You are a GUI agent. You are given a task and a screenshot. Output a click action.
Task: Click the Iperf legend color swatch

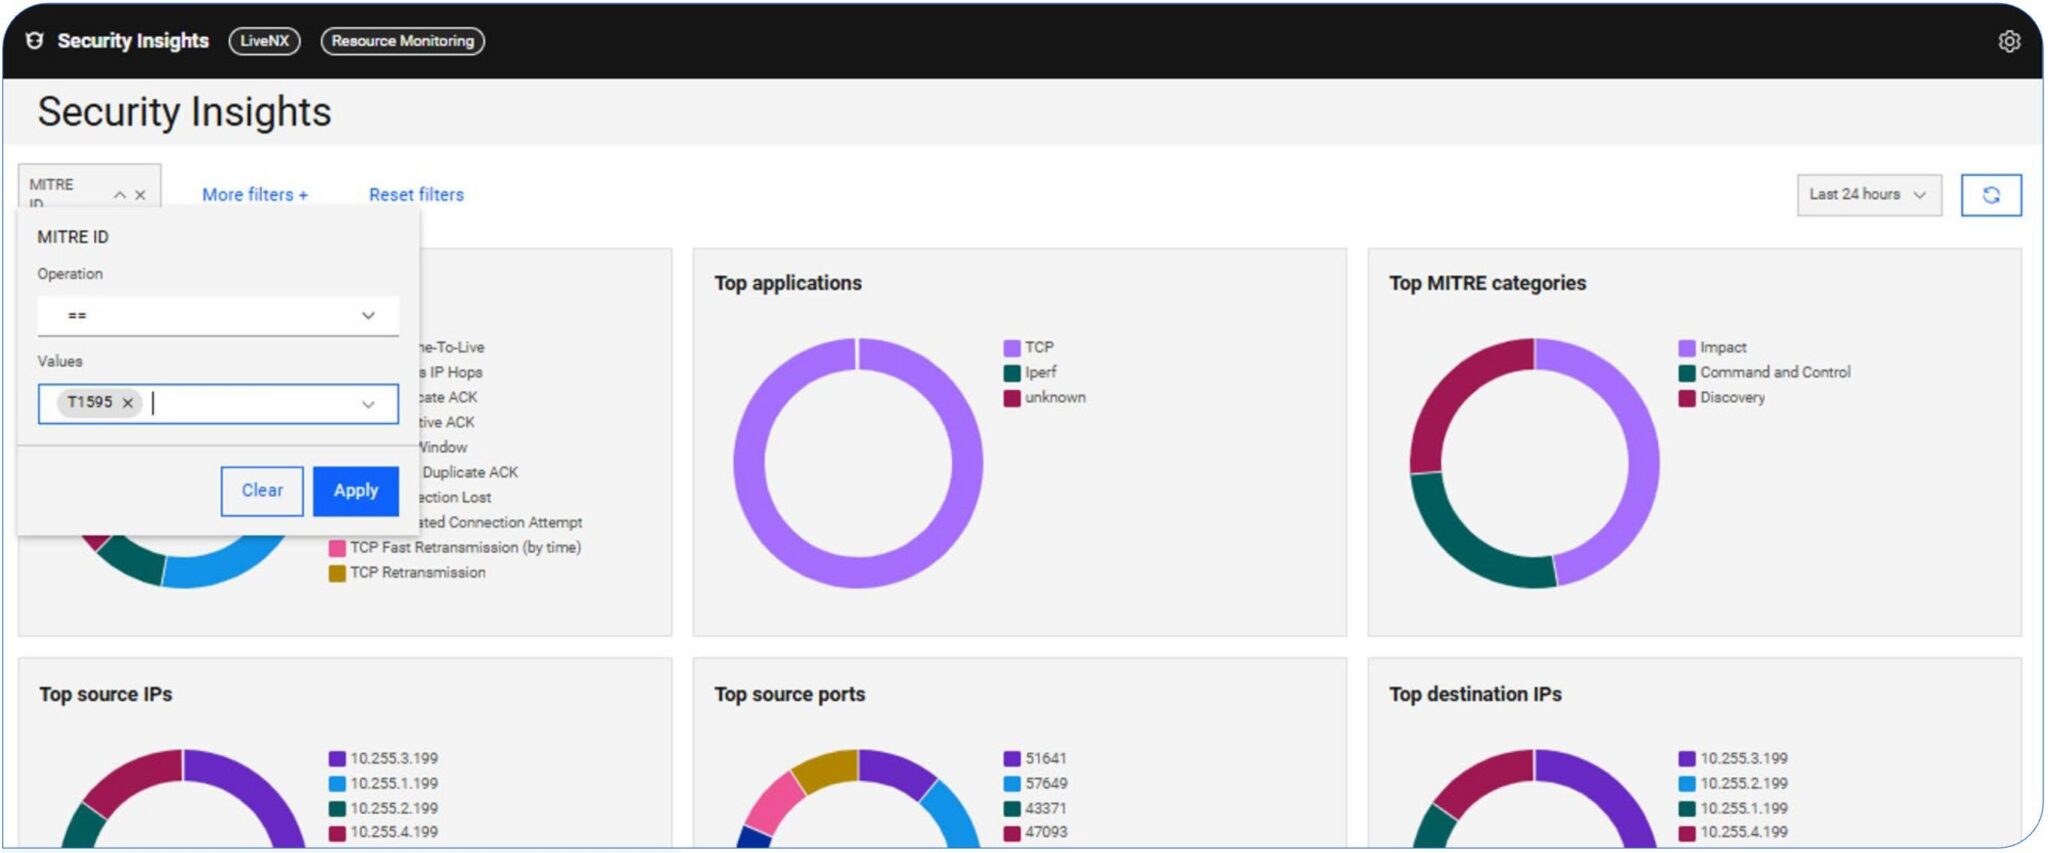1012,373
